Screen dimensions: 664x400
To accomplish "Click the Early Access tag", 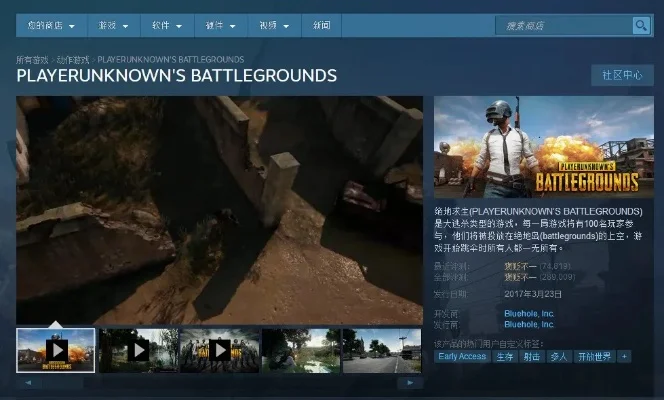I will tap(462, 356).
